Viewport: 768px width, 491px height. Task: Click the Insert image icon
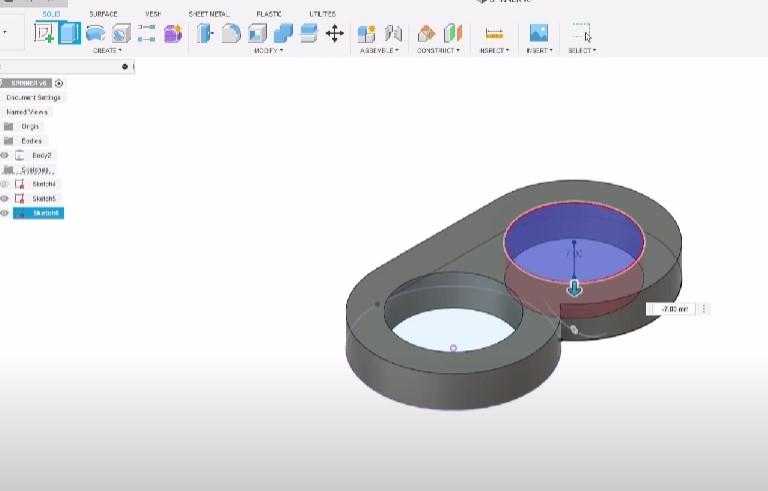pos(539,33)
